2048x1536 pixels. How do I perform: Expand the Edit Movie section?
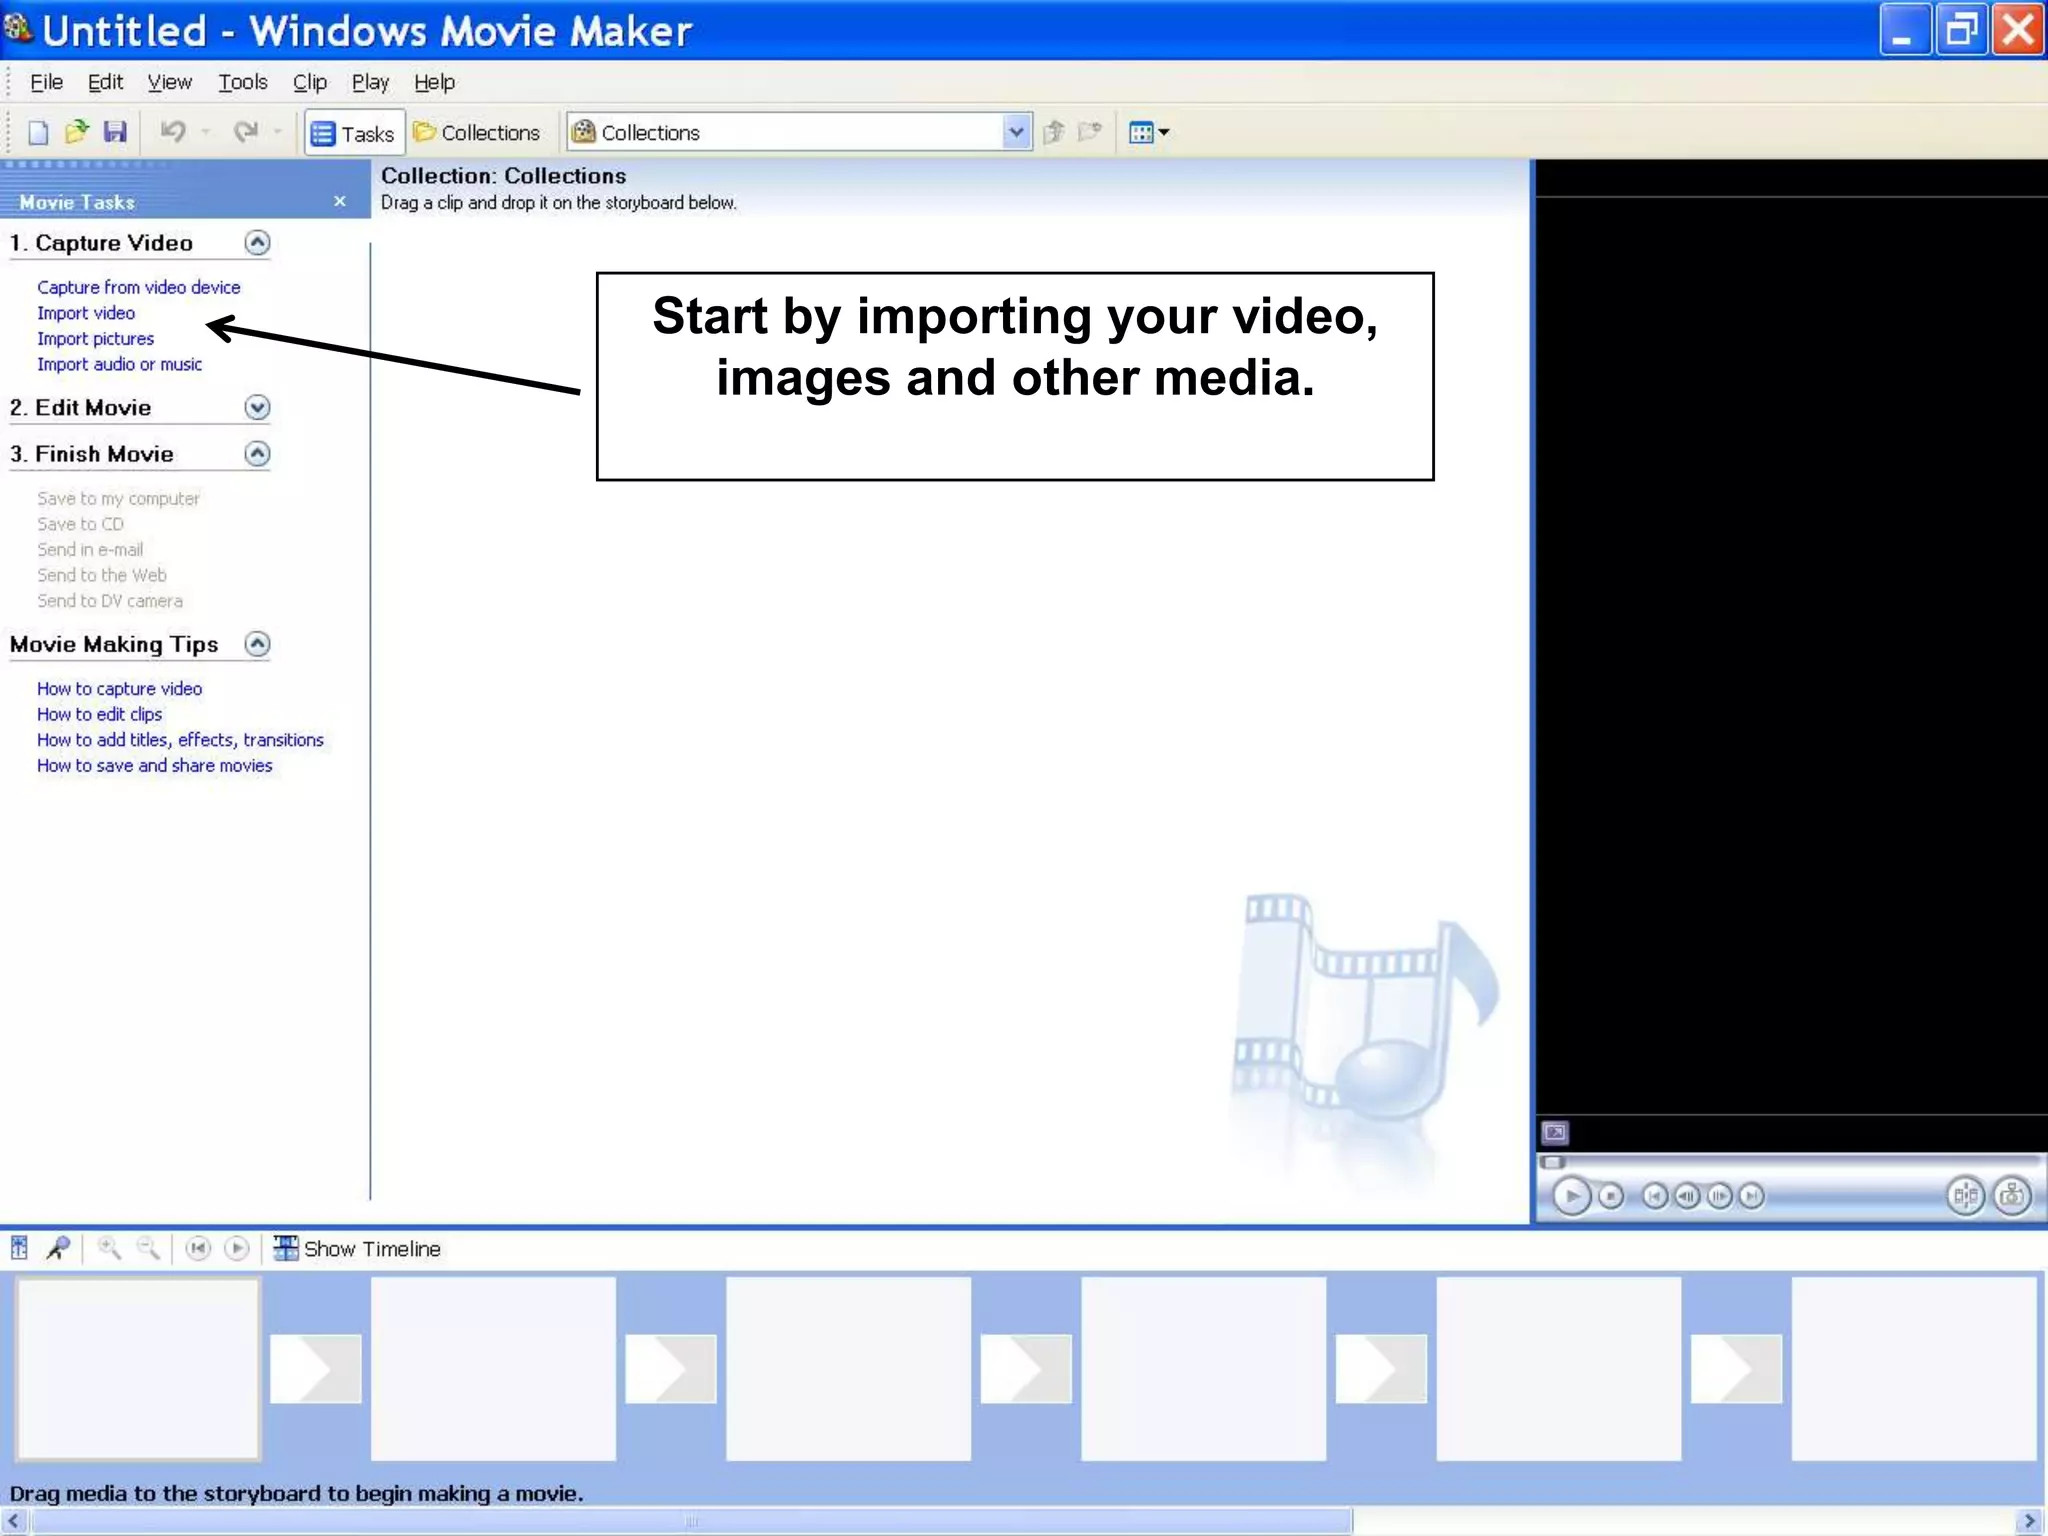click(257, 407)
